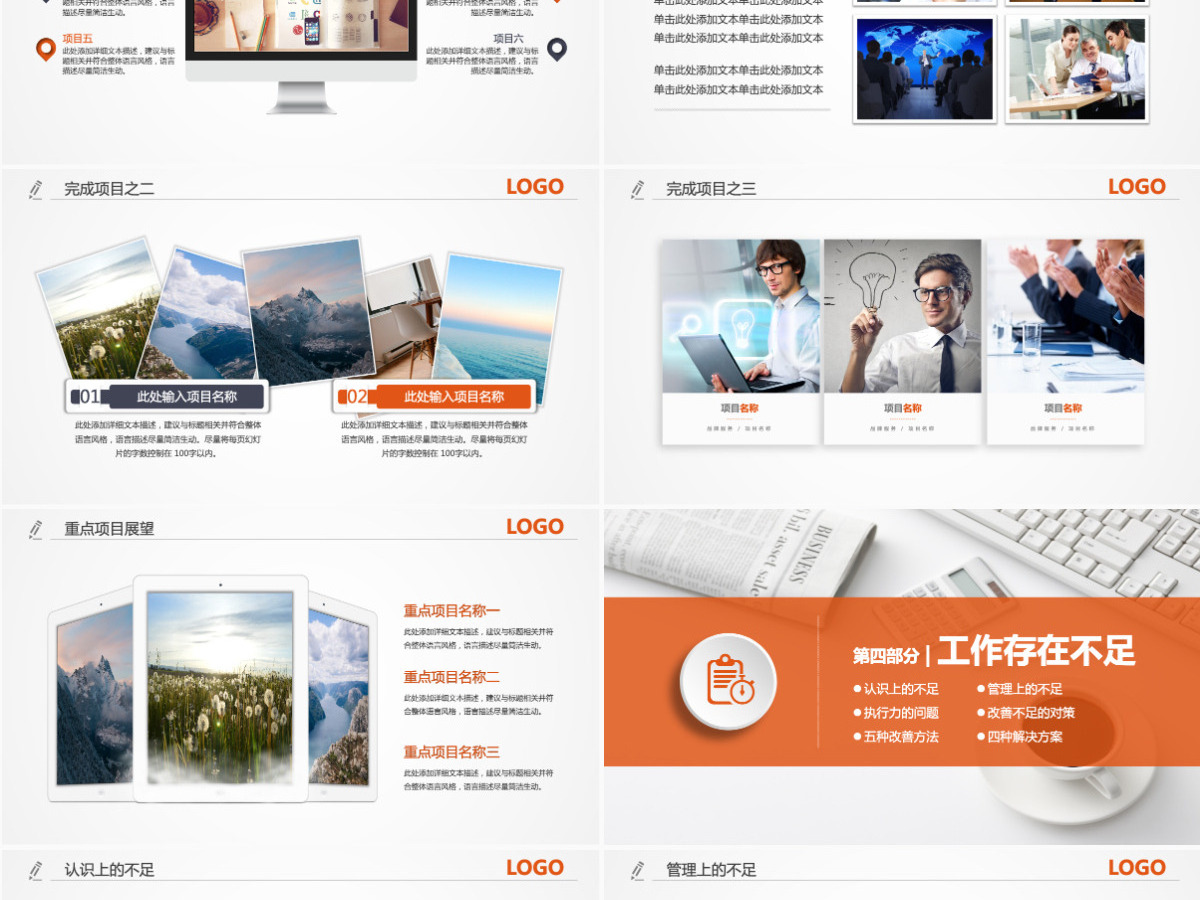Click the dark location pin beside 项目六

pyautogui.click(x=557, y=49)
